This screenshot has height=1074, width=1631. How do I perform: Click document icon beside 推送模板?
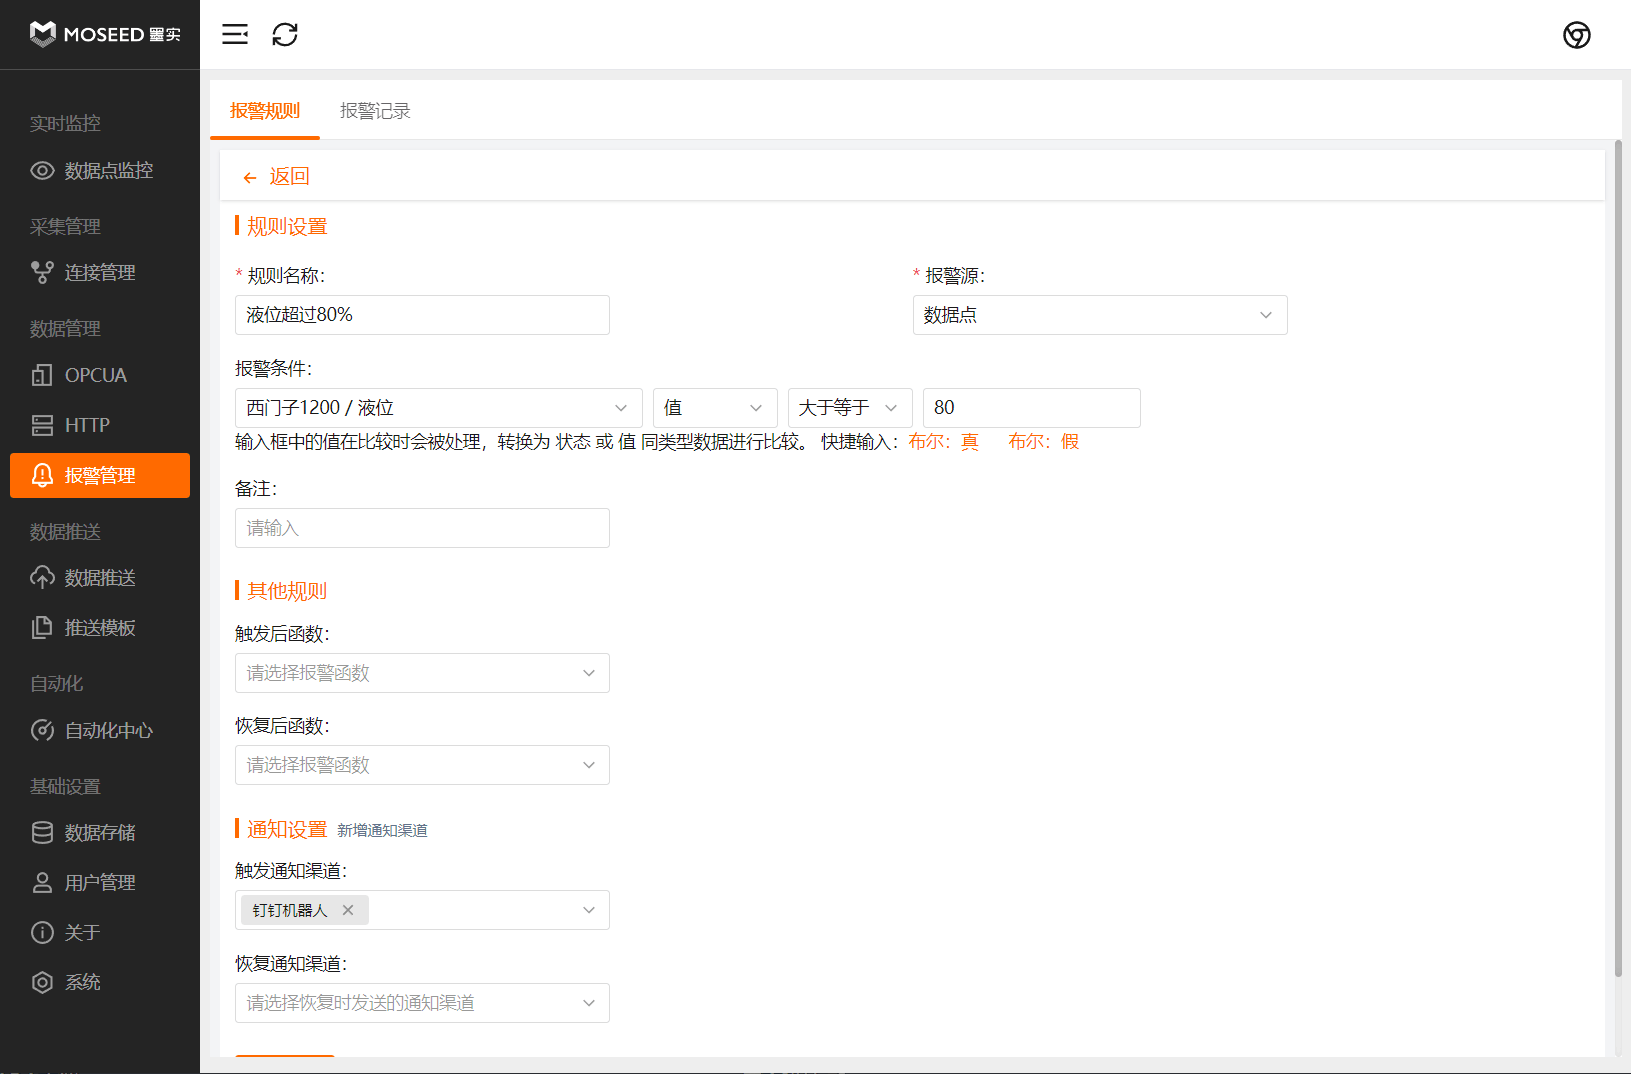(42, 628)
